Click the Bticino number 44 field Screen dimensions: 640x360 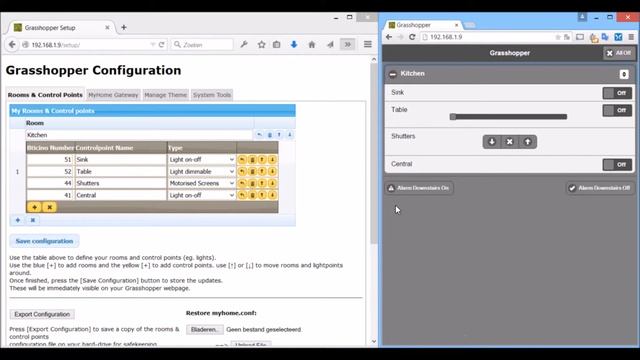tap(50, 183)
